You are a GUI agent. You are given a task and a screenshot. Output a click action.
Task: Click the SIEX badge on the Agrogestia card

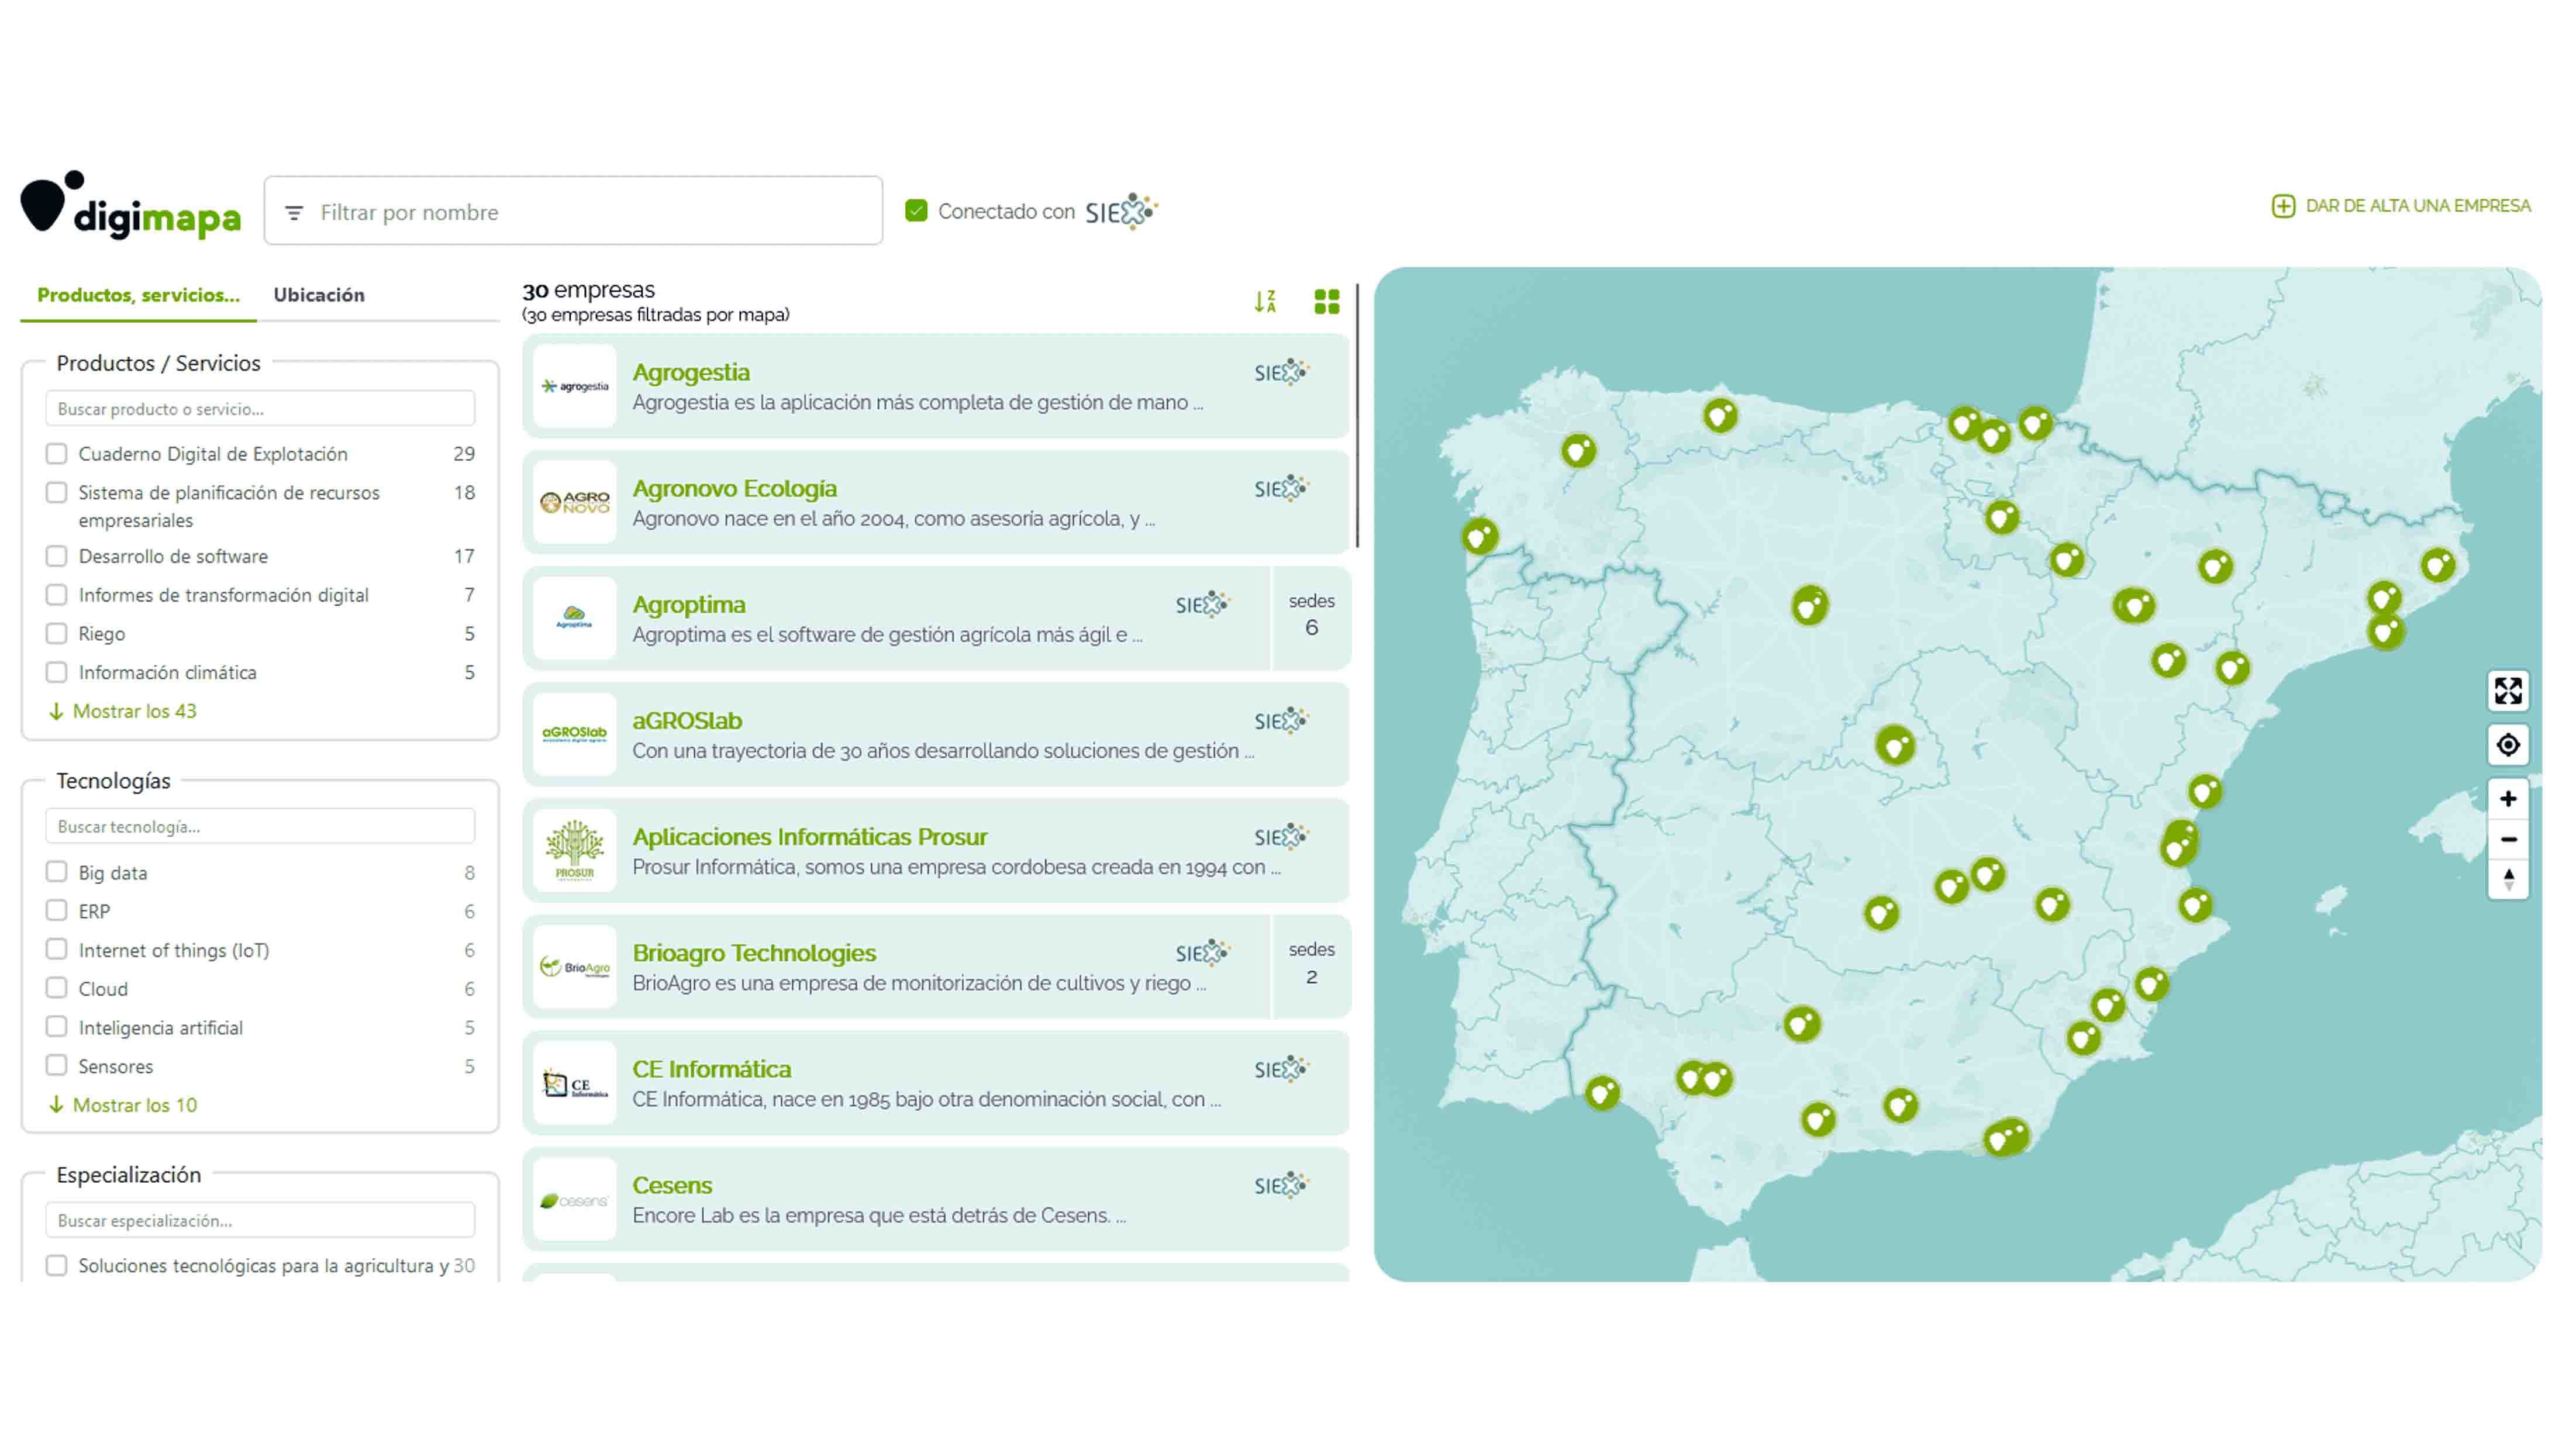pos(1282,372)
